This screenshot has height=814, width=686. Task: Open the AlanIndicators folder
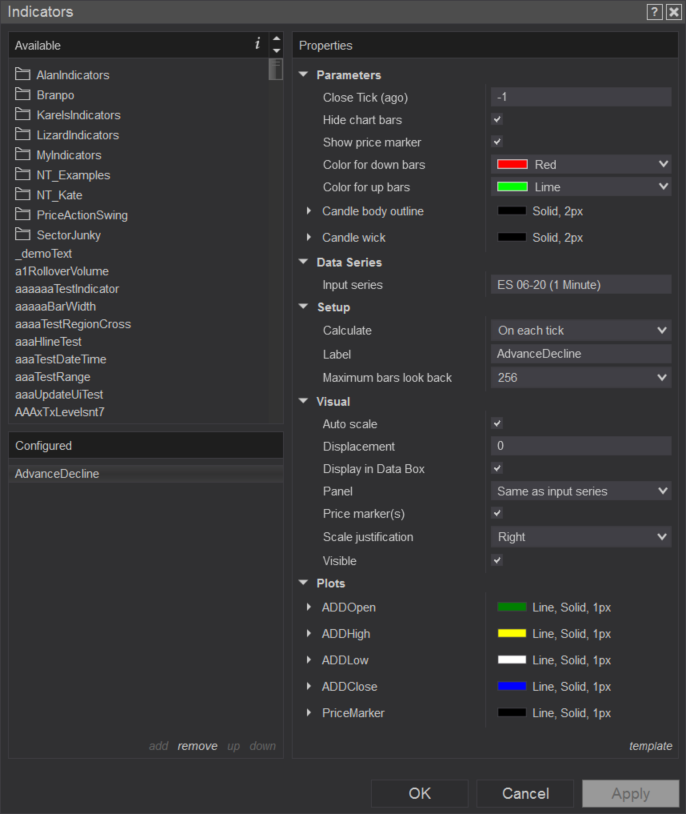[x=73, y=75]
